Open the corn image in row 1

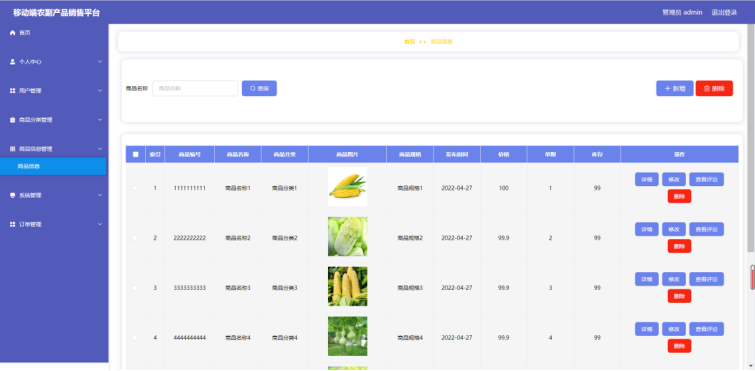point(347,187)
